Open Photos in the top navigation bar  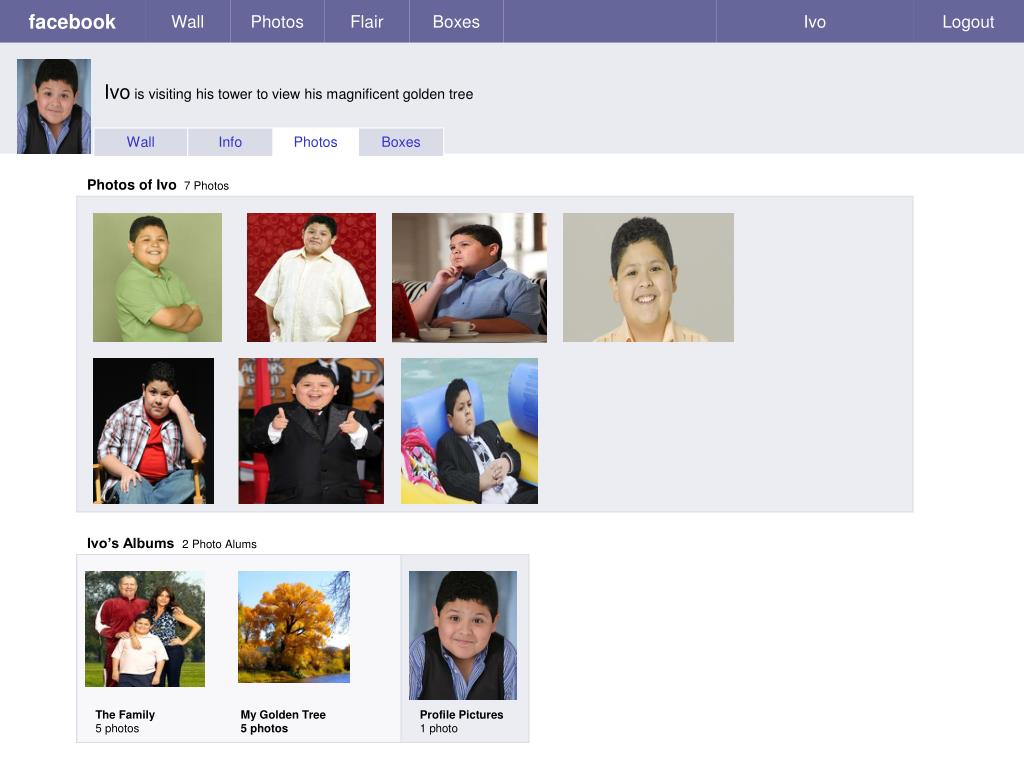(x=278, y=22)
